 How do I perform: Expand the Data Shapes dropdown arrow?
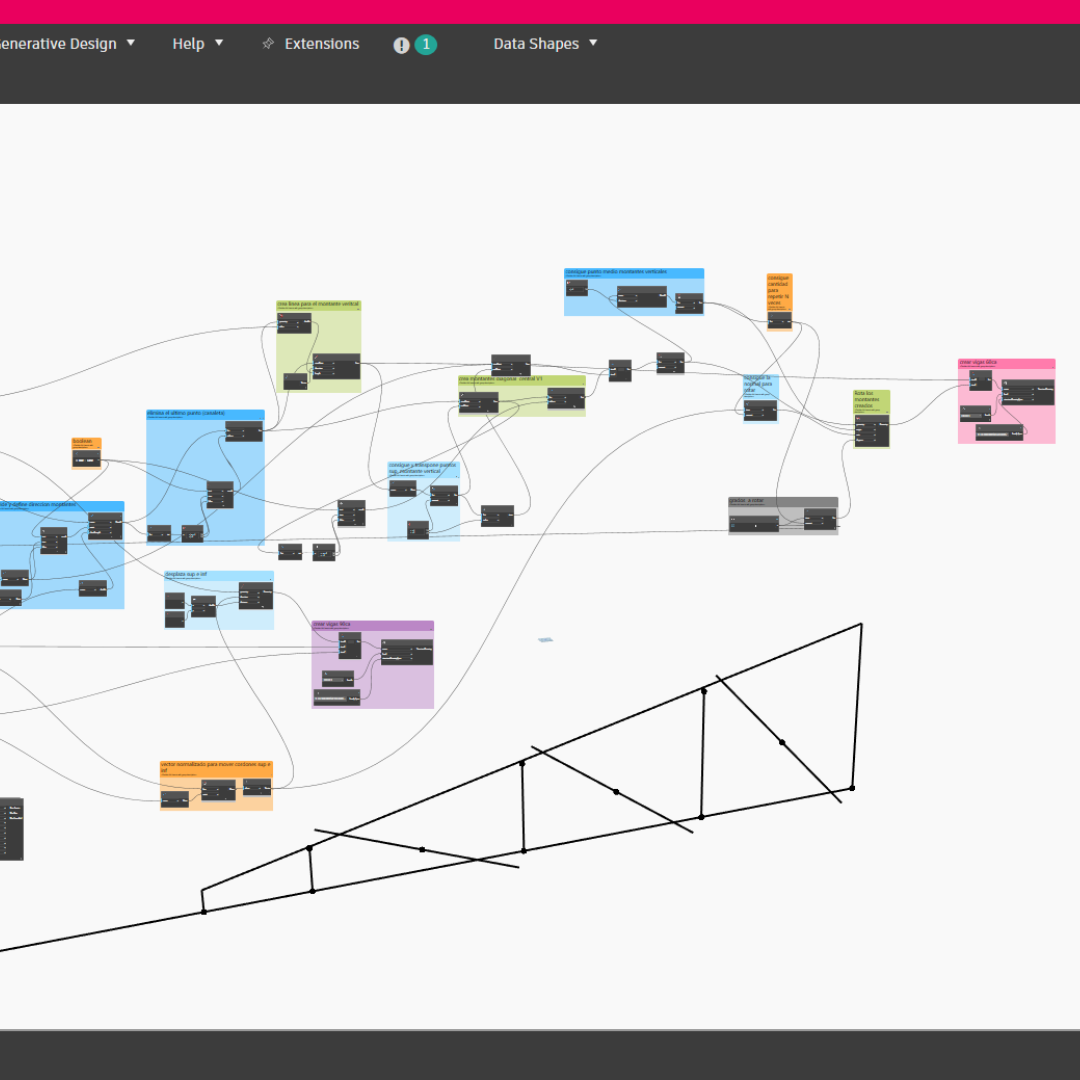(593, 43)
